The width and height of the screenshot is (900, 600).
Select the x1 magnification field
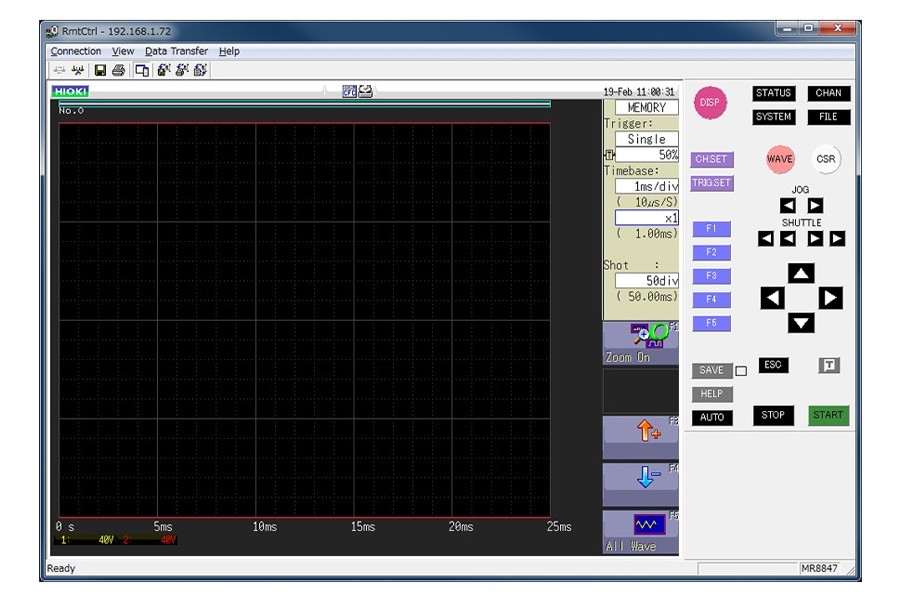(646, 218)
